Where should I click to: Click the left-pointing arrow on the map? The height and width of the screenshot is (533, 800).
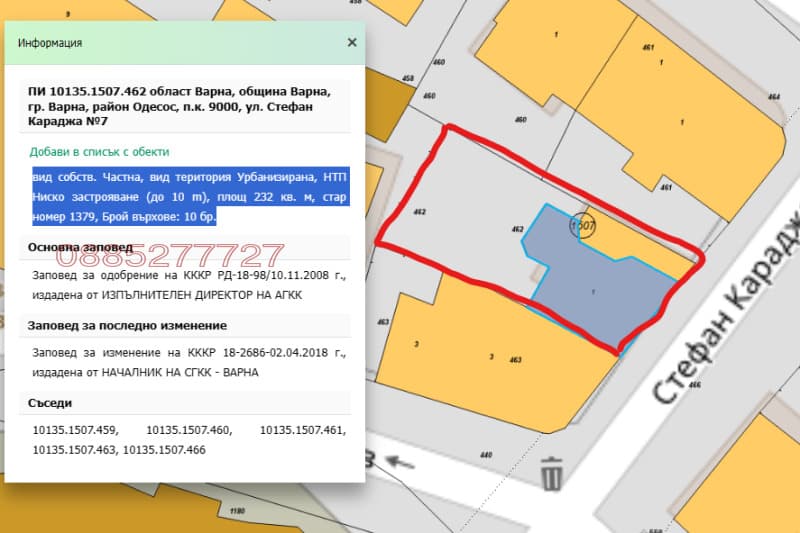point(400,462)
